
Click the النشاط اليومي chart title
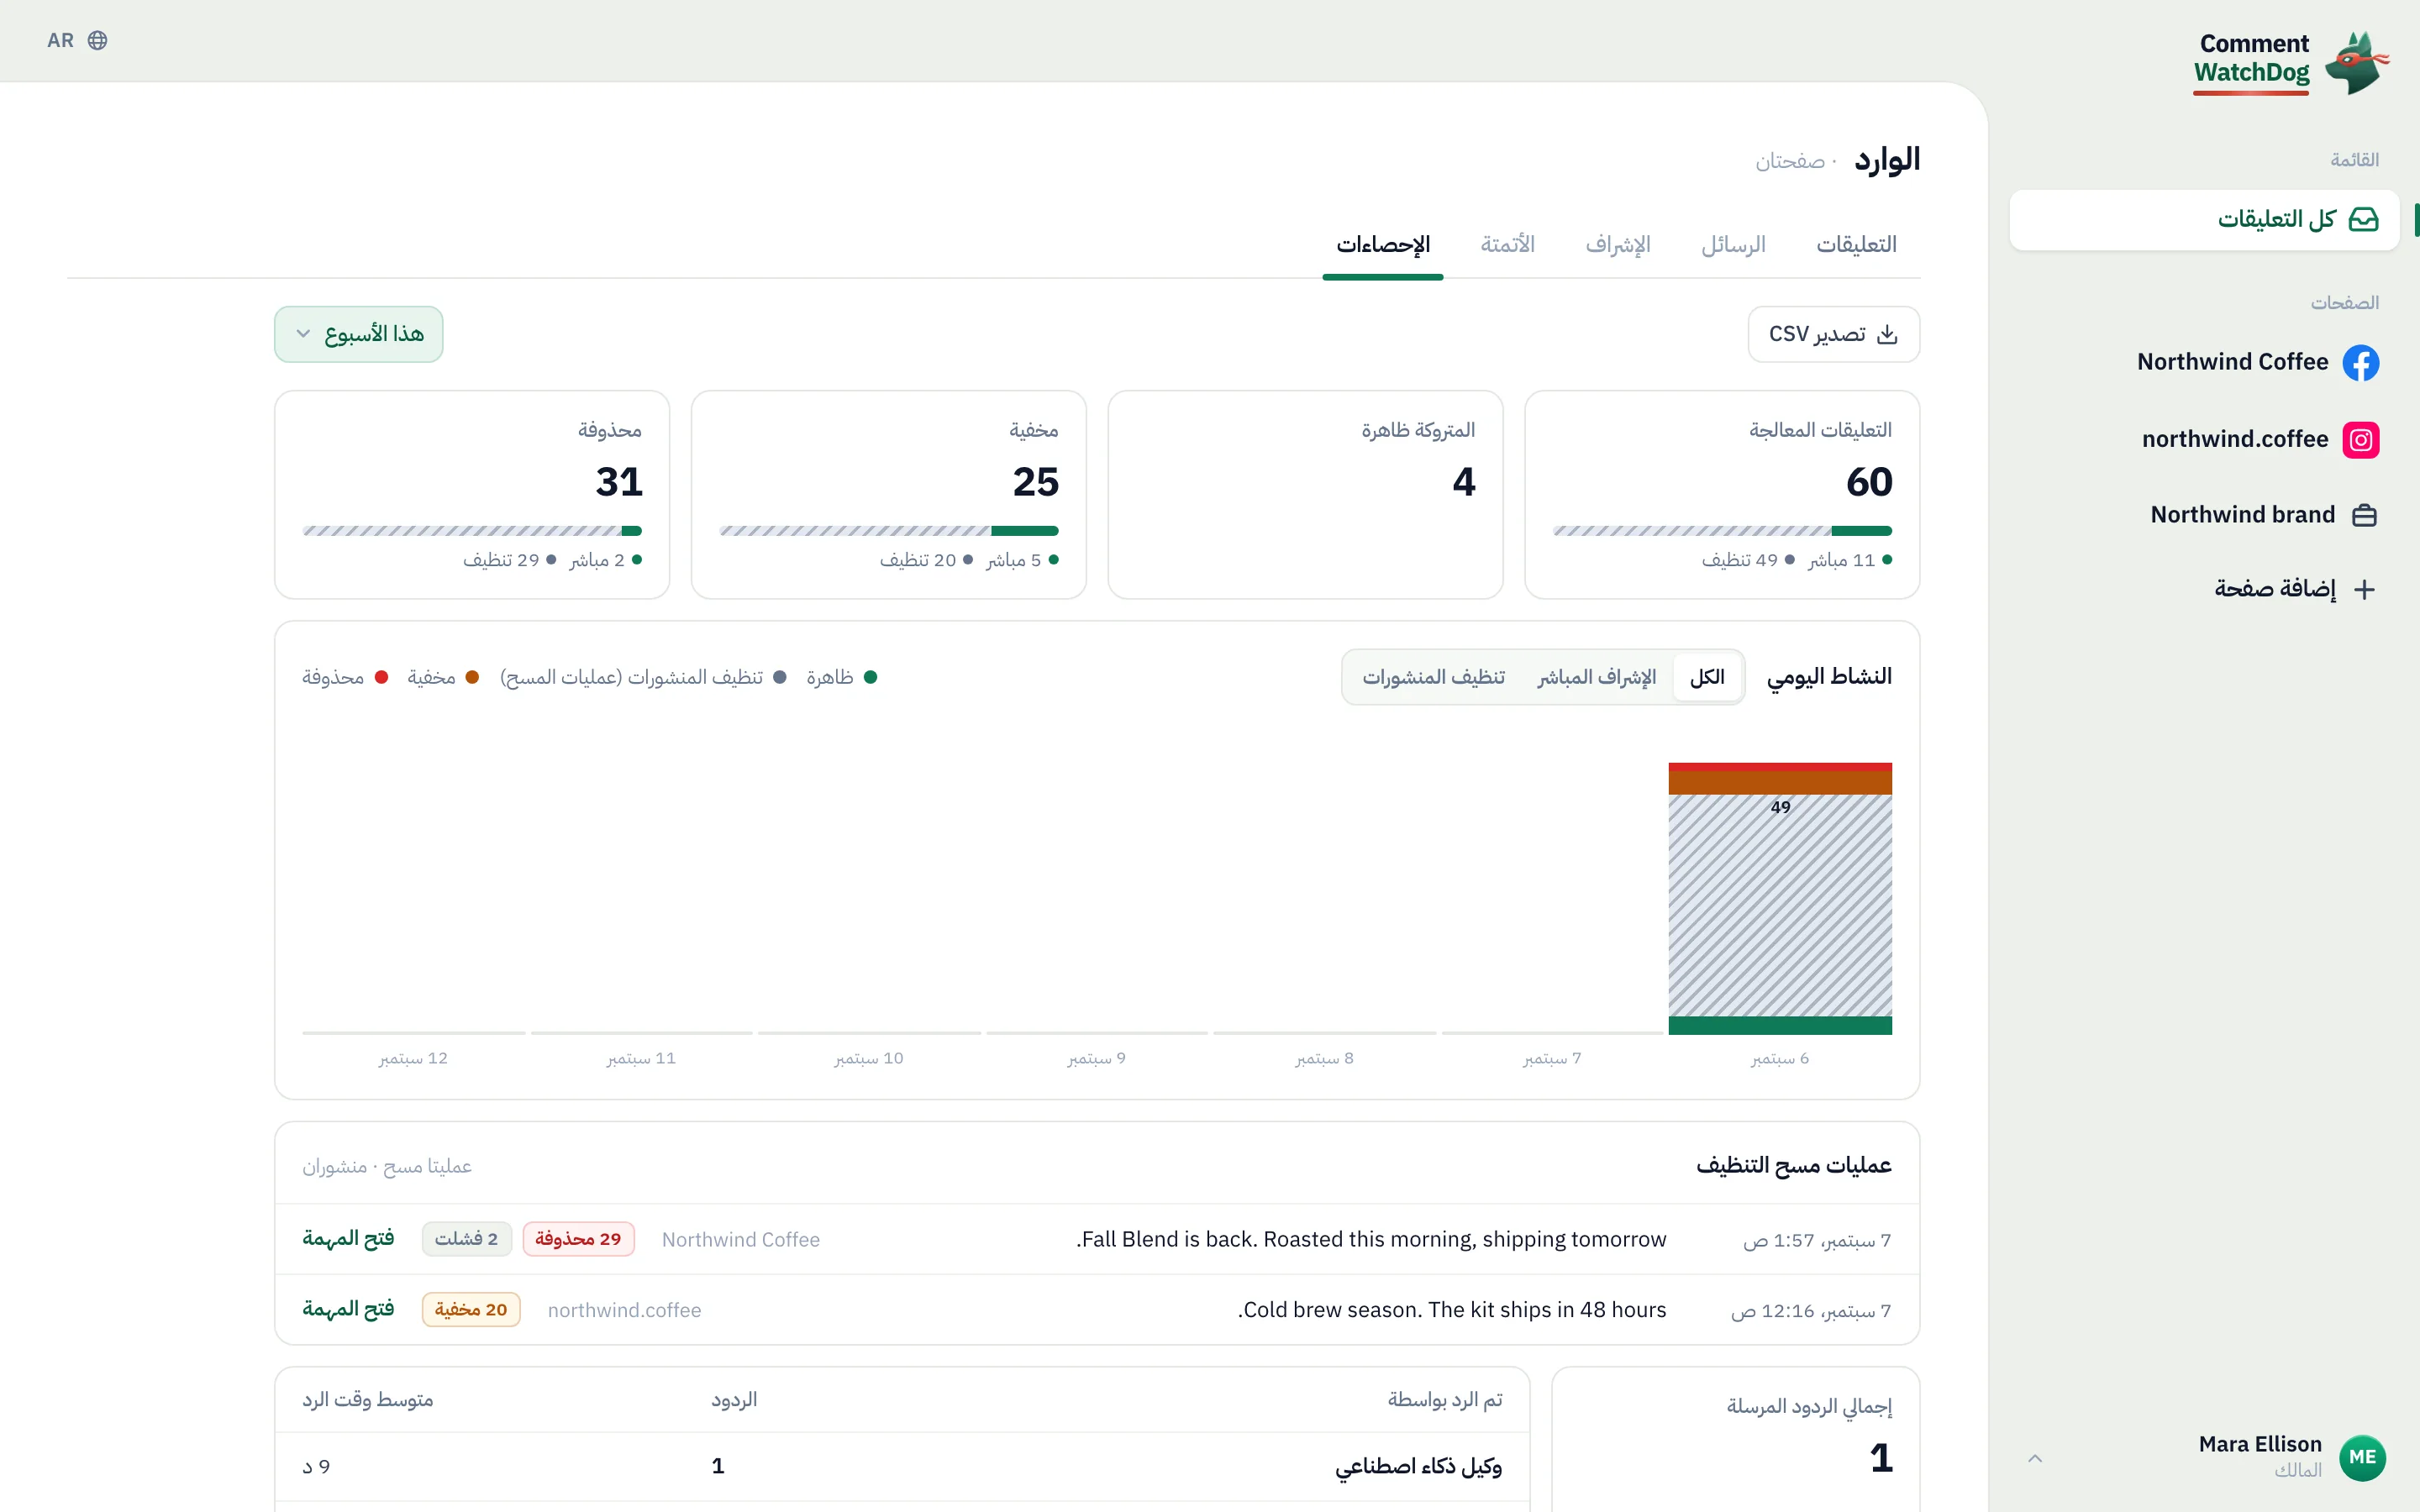click(1829, 677)
